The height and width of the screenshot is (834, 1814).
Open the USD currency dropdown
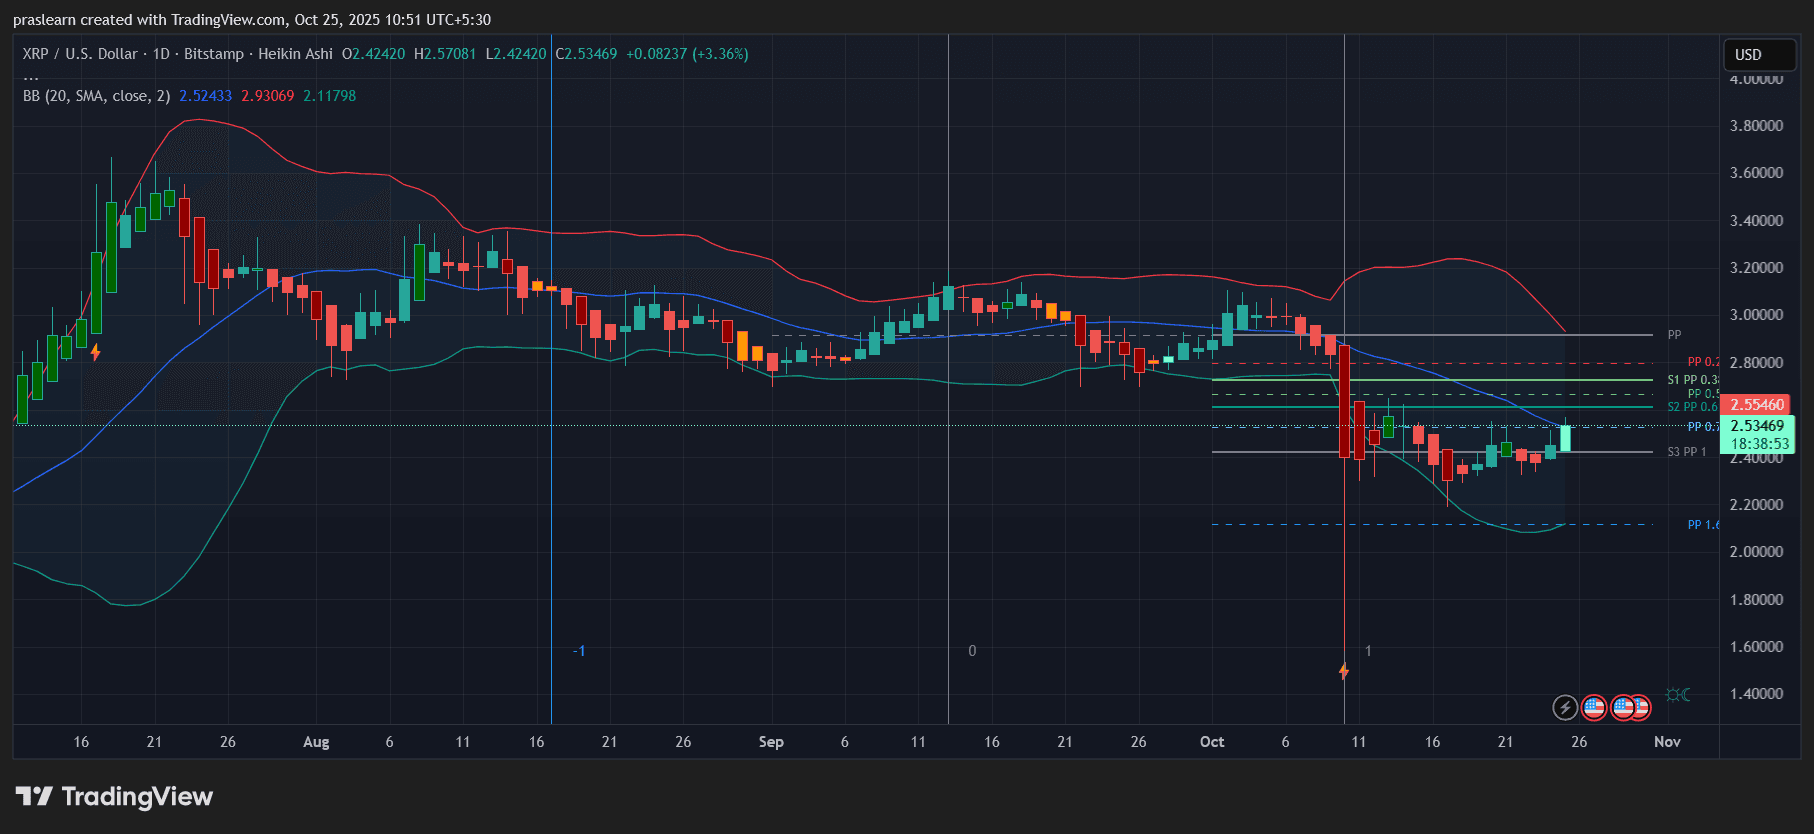pyautogui.click(x=1759, y=55)
